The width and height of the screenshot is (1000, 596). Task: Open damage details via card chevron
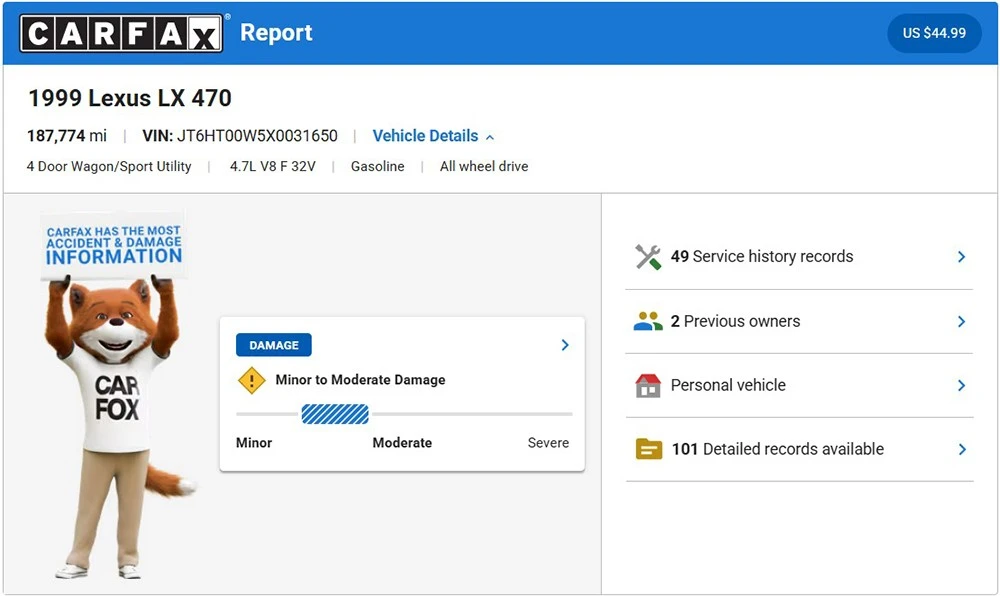(x=564, y=345)
